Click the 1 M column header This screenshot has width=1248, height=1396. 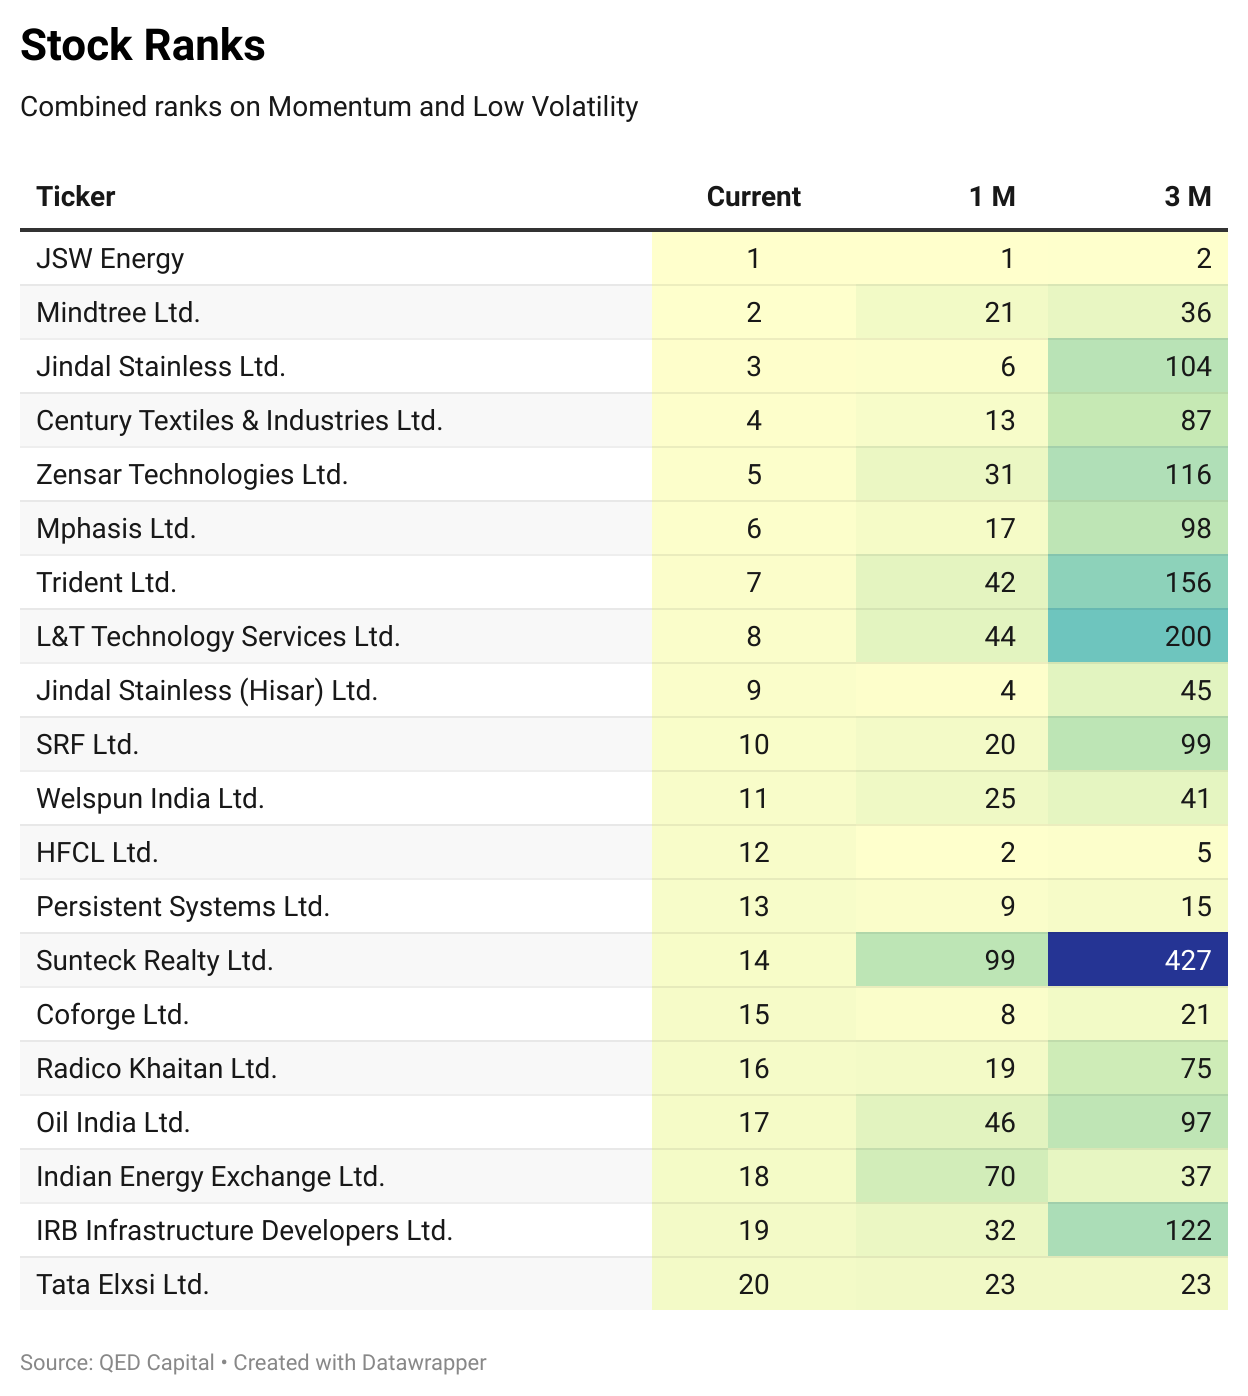point(992,196)
